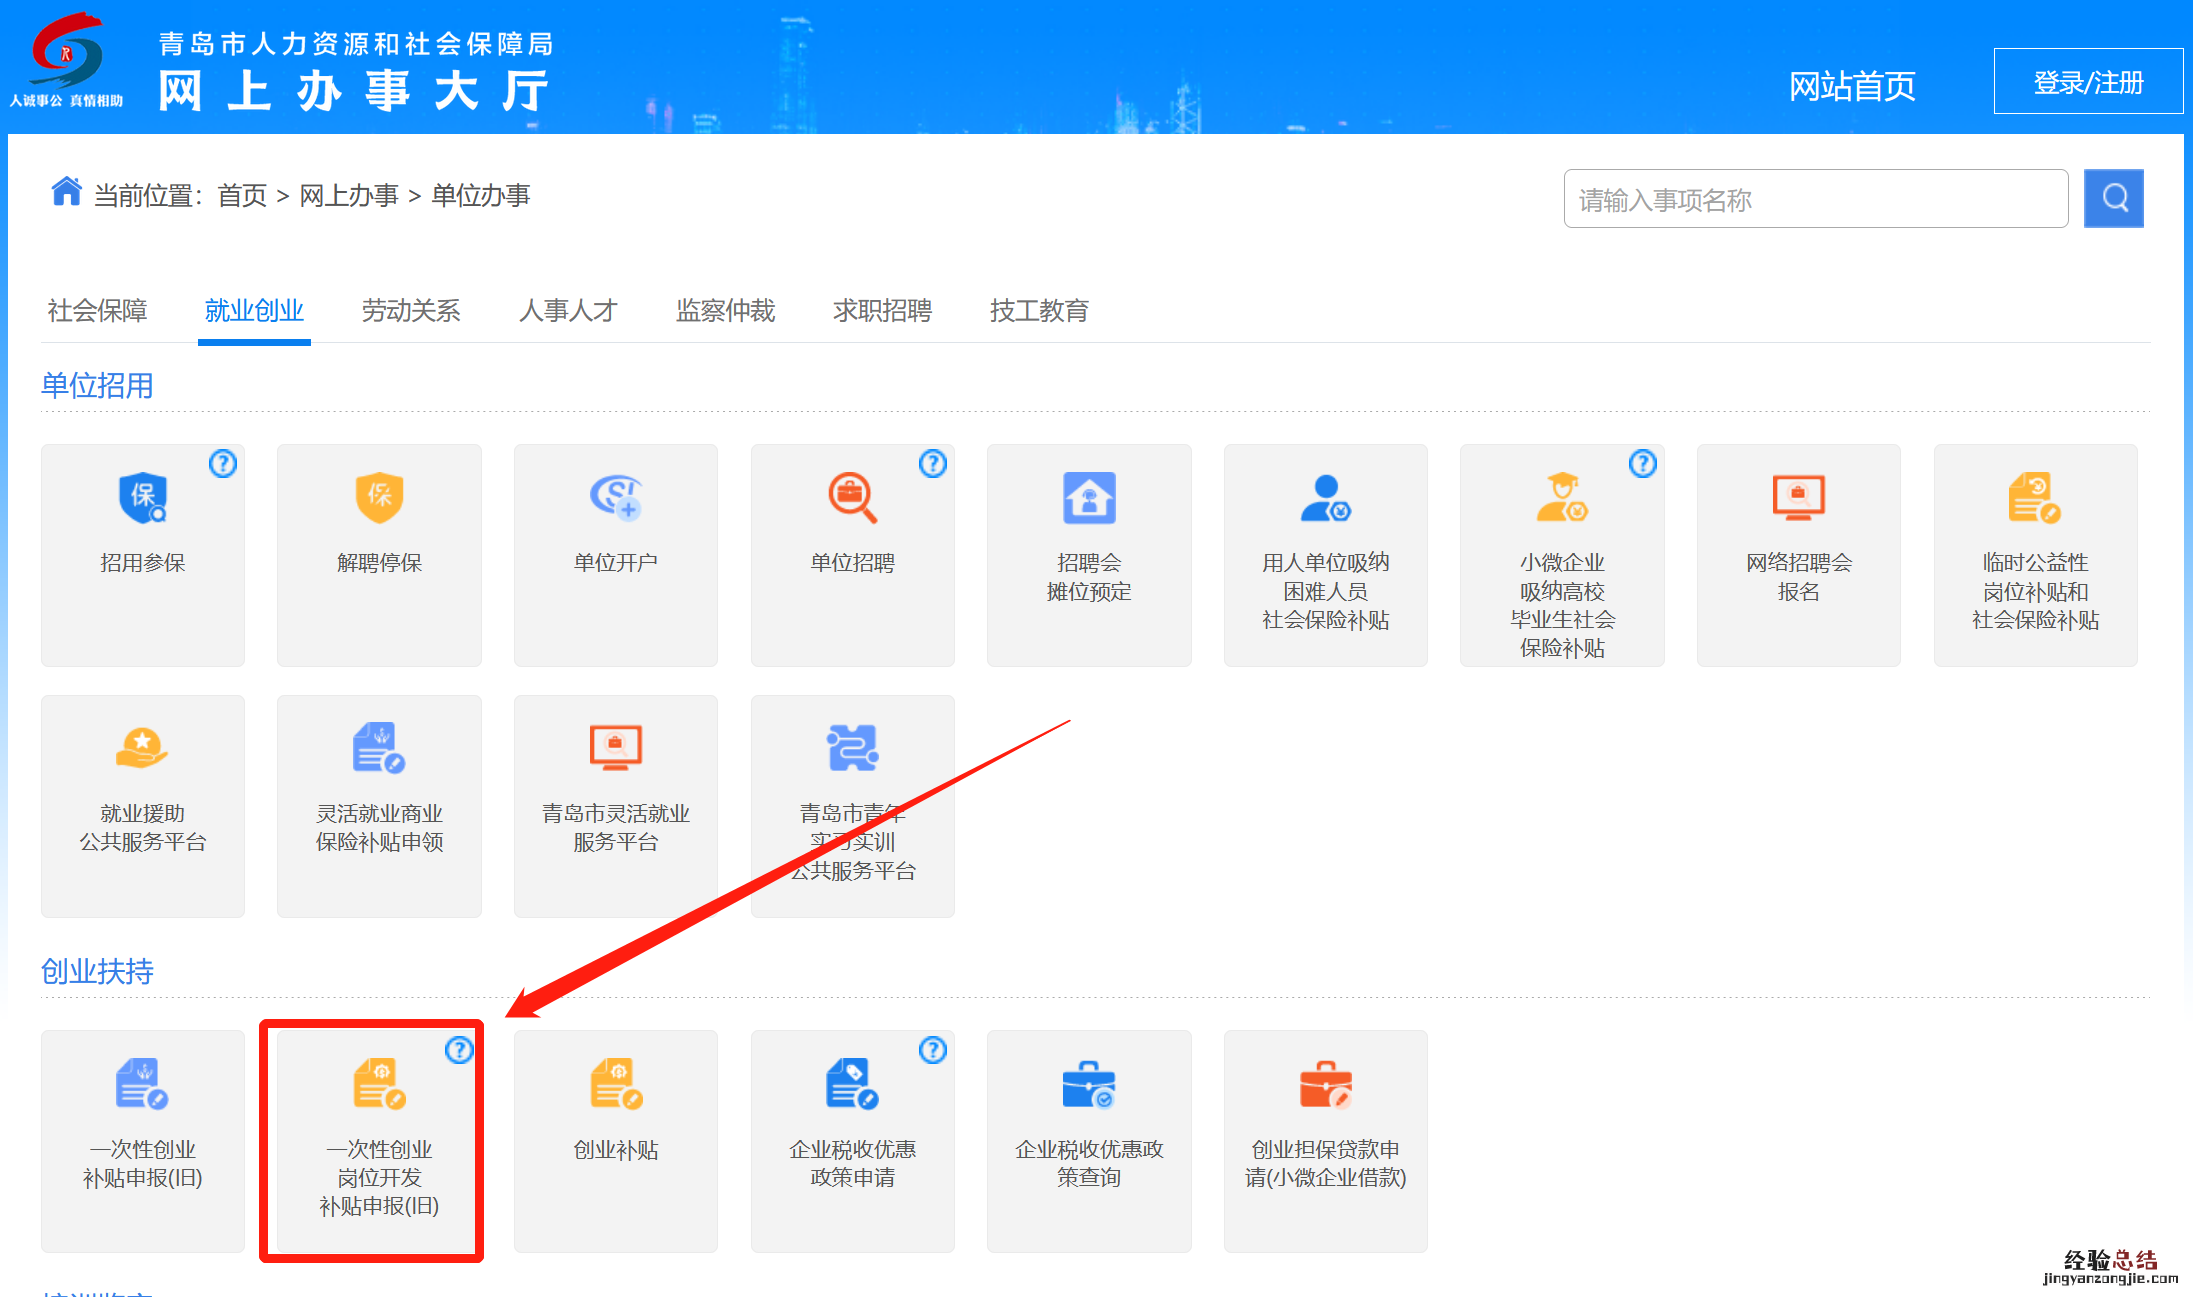The width and height of the screenshot is (2193, 1297).
Task: Open the 求职招聘 tab
Action: pyautogui.click(x=882, y=311)
